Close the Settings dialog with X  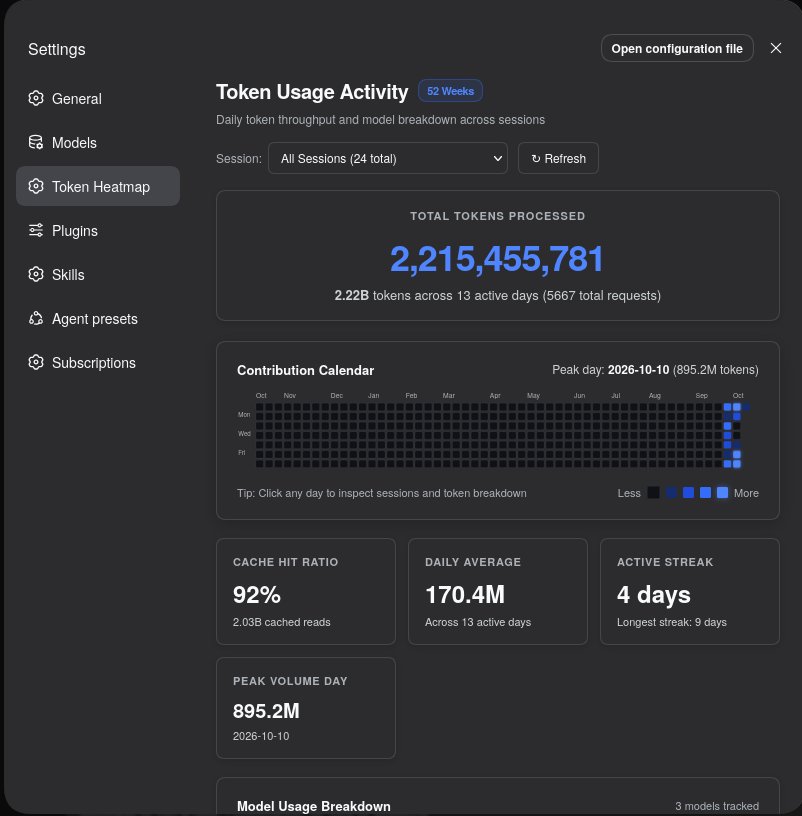775,48
